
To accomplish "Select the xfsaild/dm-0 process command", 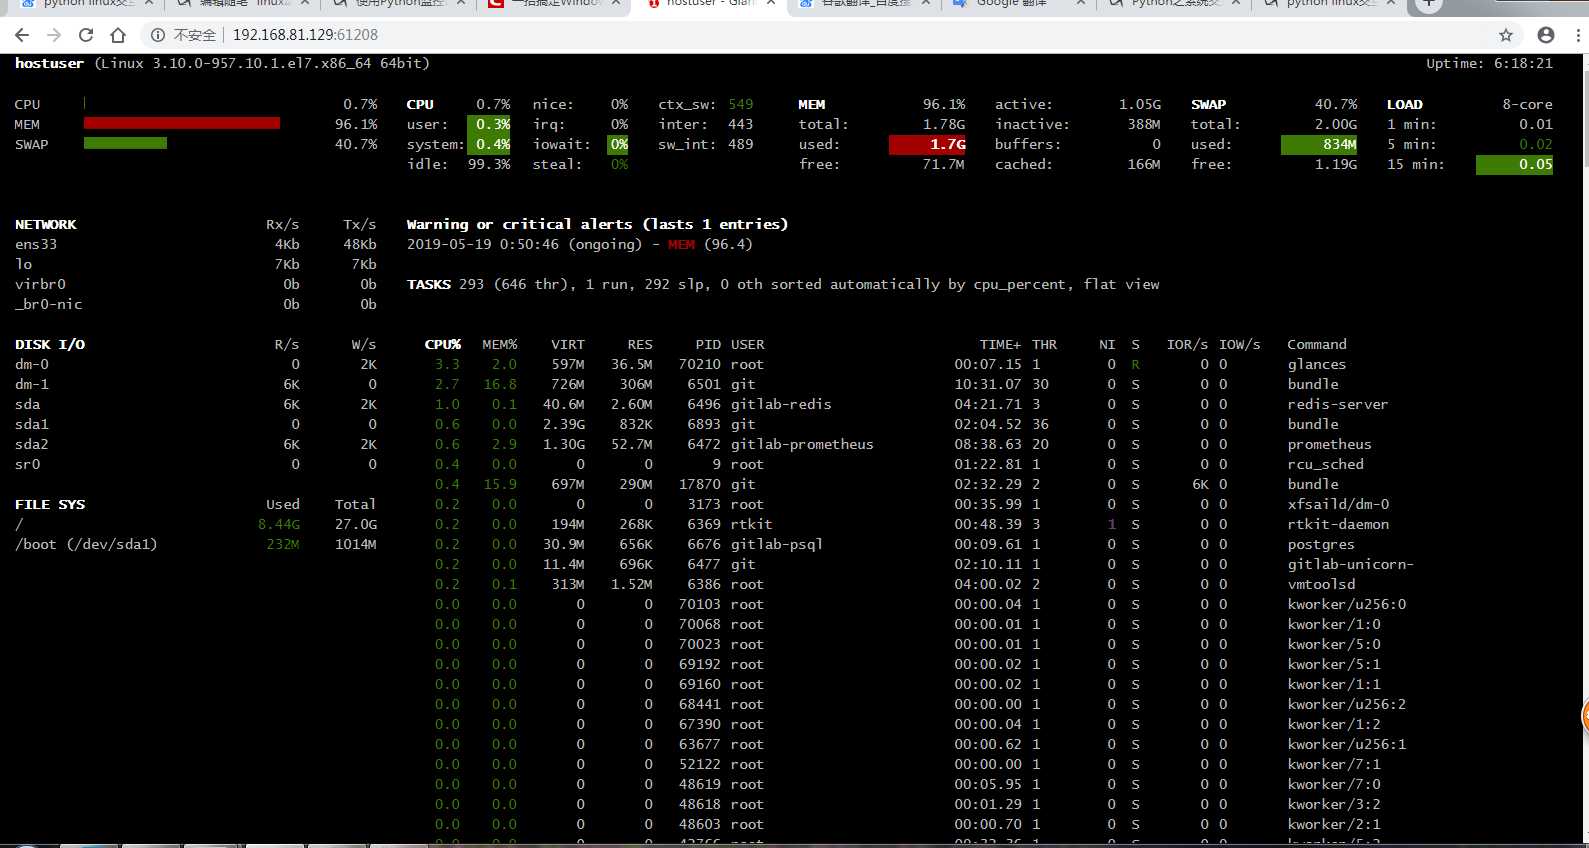I will (x=1338, y=504).
